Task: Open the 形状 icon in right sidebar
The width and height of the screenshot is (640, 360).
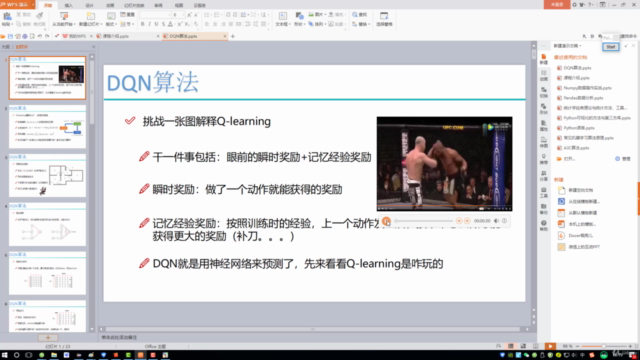Action: coord(544,109)
